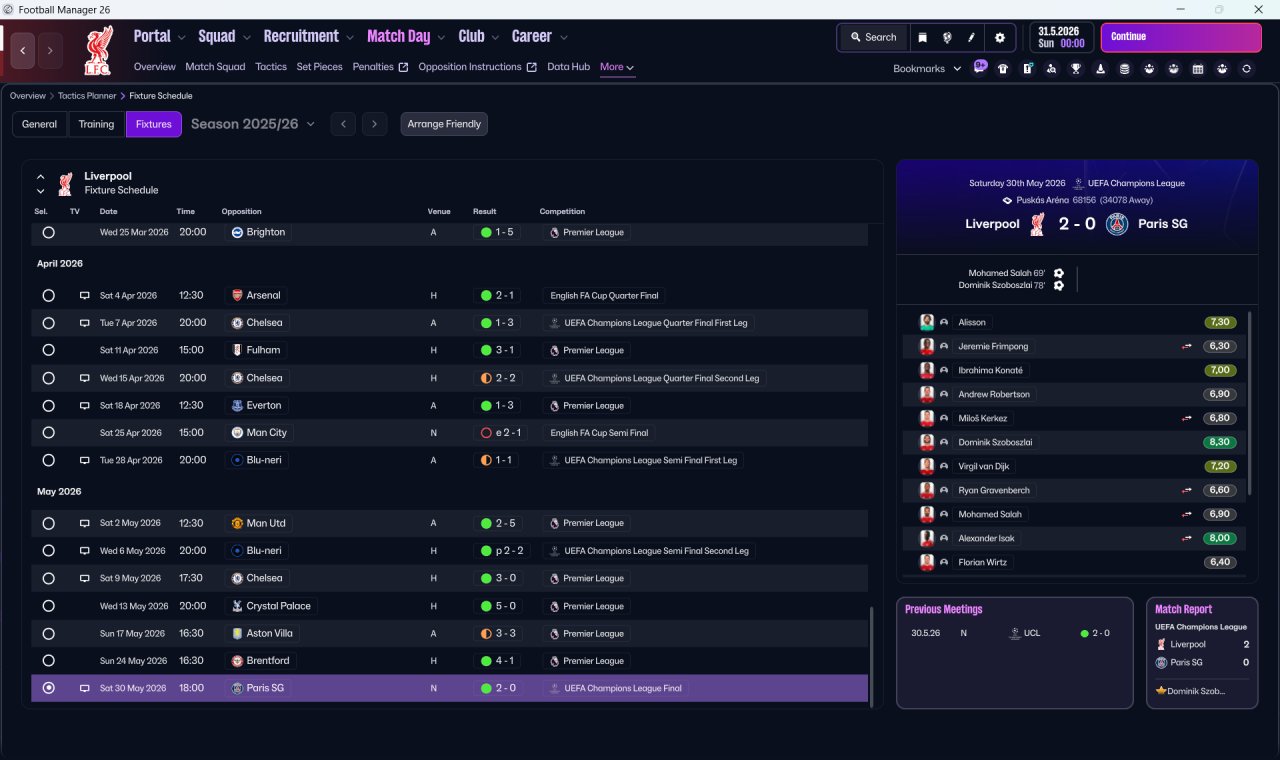This screenshot has width=1280, height=760.
Task: Open the More submenu dropdown
Action: pos(616,67)
